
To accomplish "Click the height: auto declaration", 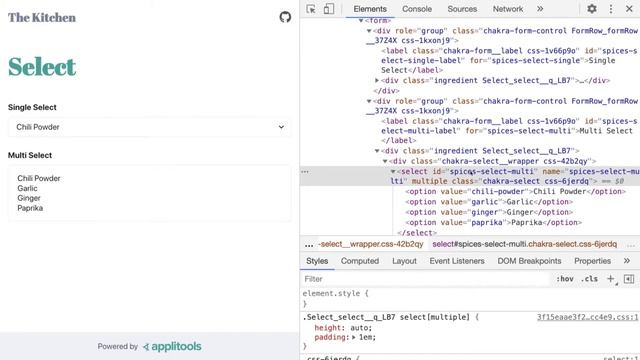I will coord(343,328).
